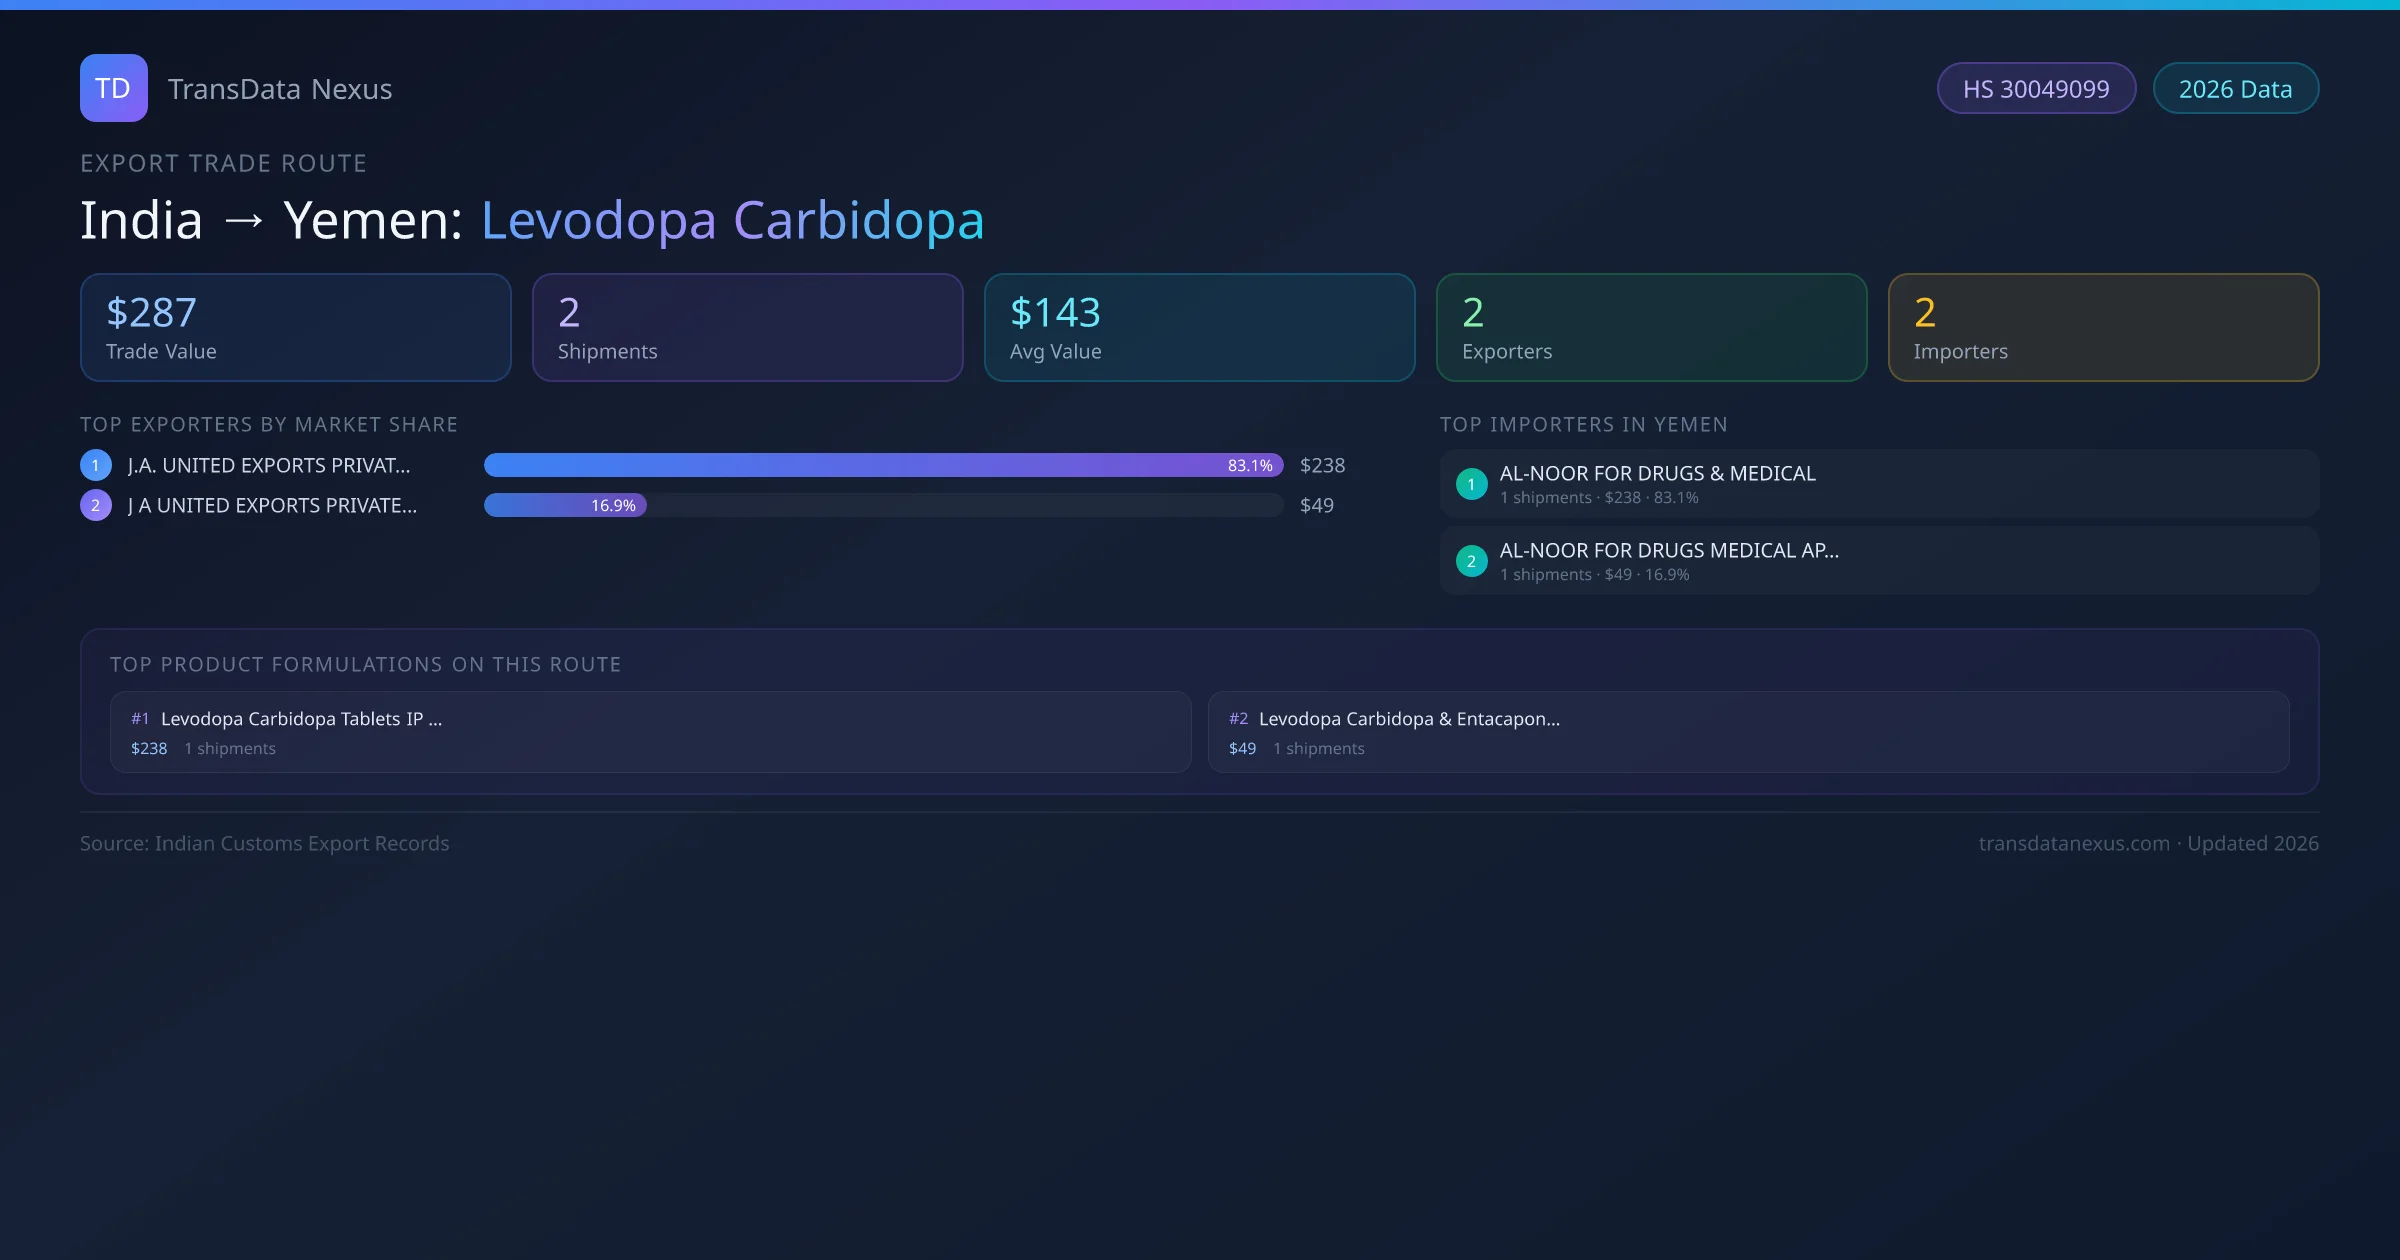This screenshot has height=1260, width=2400.
Task: Click the blue rank 1 exporter badge
Action: 96,465
